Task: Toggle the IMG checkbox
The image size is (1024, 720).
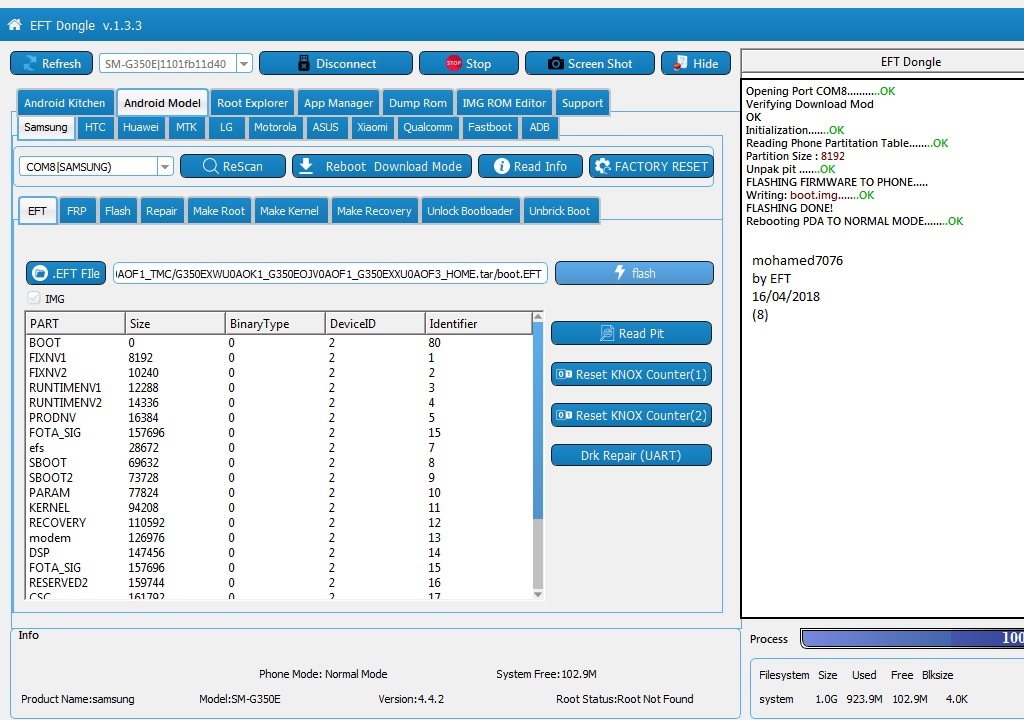Action: point(34,298)
